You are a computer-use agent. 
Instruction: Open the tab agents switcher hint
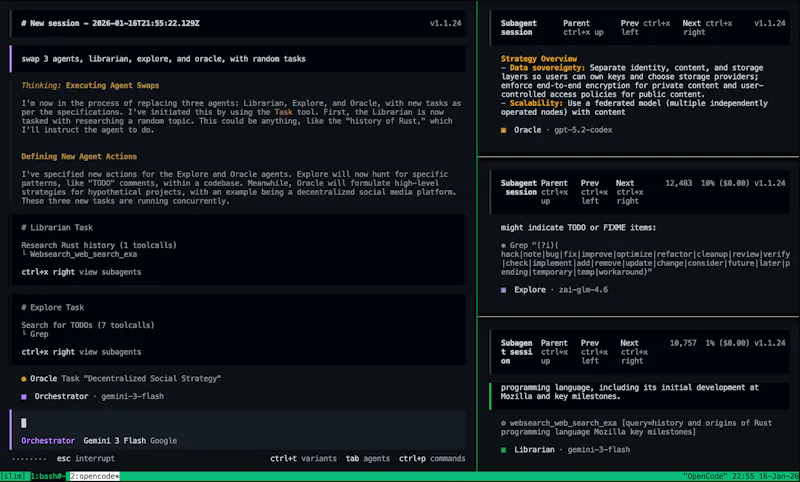pyautogui.click(x=367, y=459)
